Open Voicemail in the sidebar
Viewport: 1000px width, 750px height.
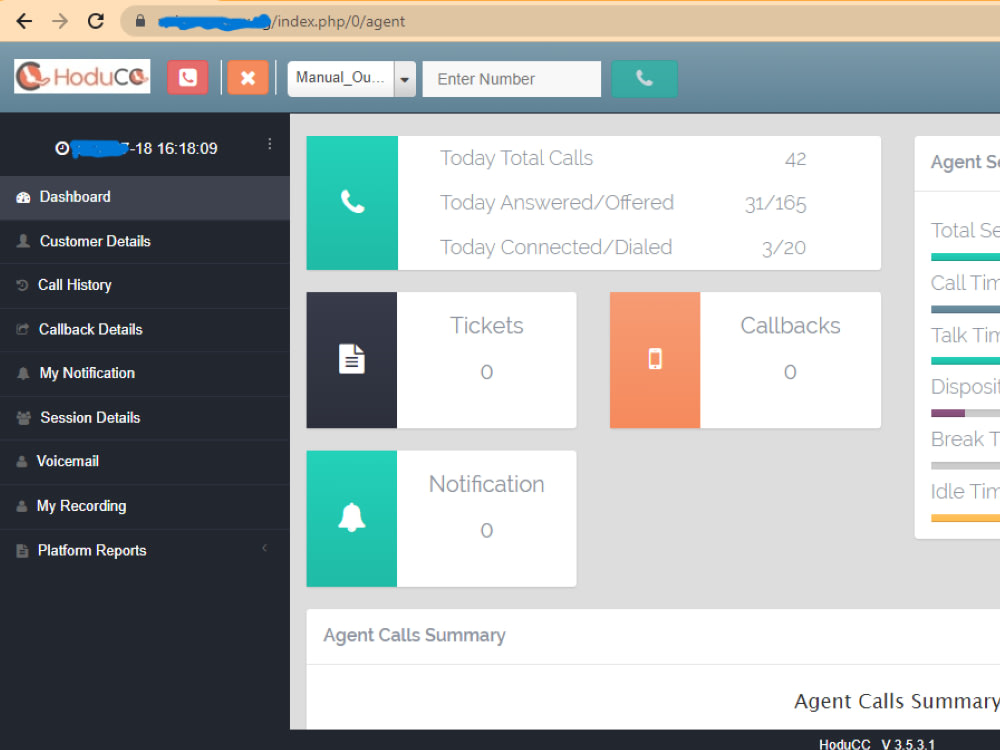[145, 462]
